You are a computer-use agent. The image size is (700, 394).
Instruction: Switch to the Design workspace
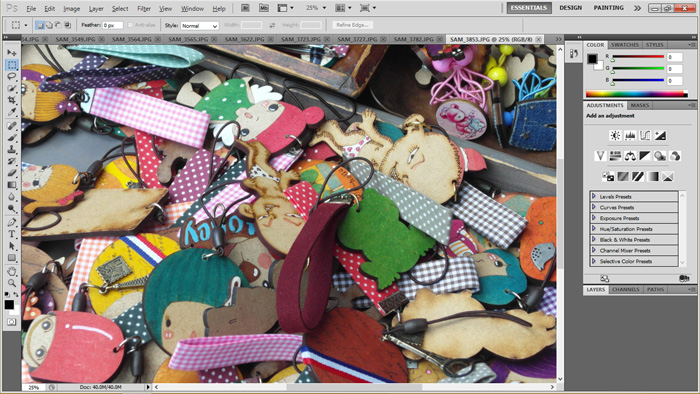[x=570, y=8]
